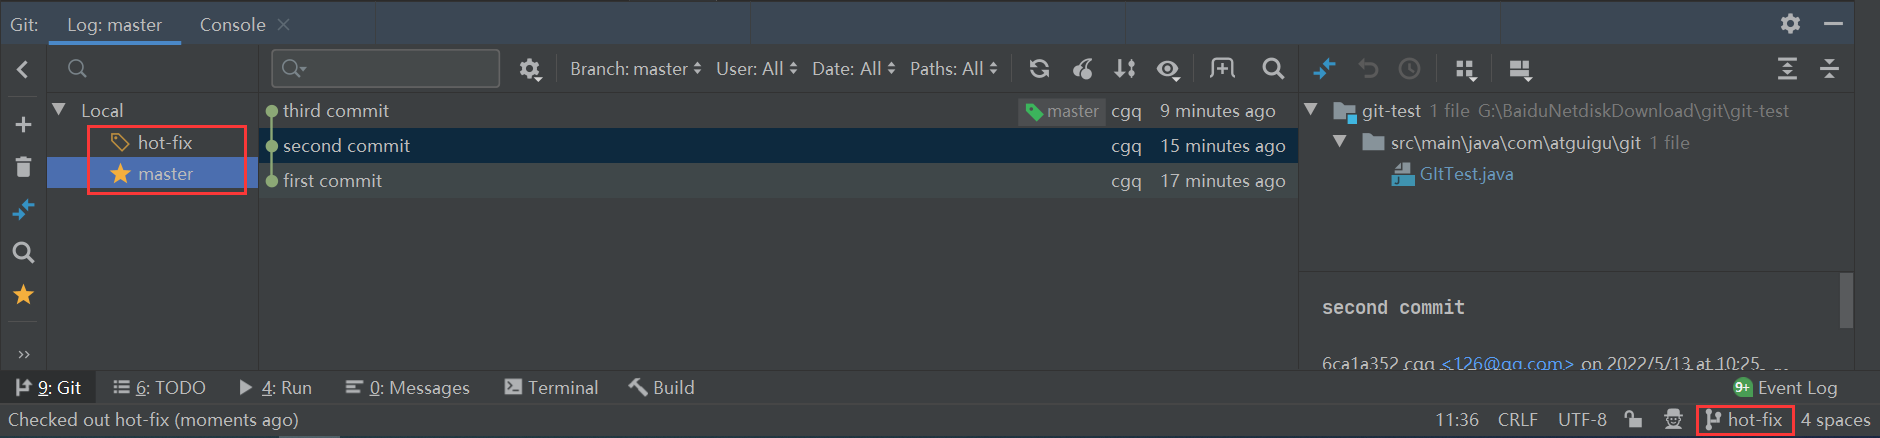The image size is (1880, 438).
Task: Click the Cherry-pick commit icon
Action: tap(1082, 69)
